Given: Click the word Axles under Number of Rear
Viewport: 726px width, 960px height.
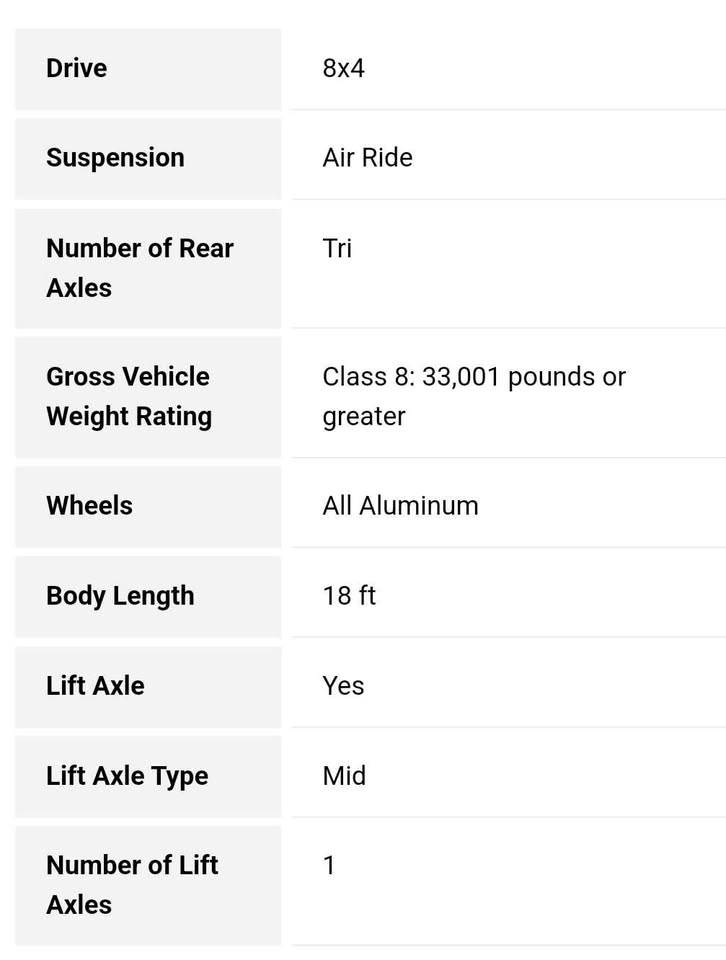Looking at the screenshot, I should [79, 288].
